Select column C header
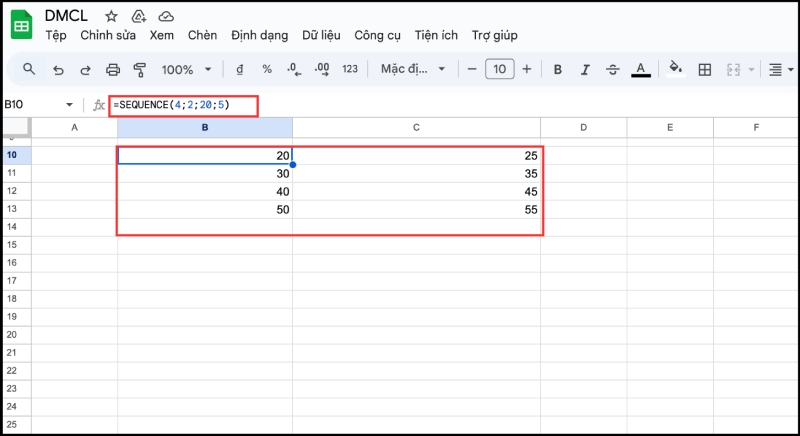The image size is (800, 436). pos(416,127)
